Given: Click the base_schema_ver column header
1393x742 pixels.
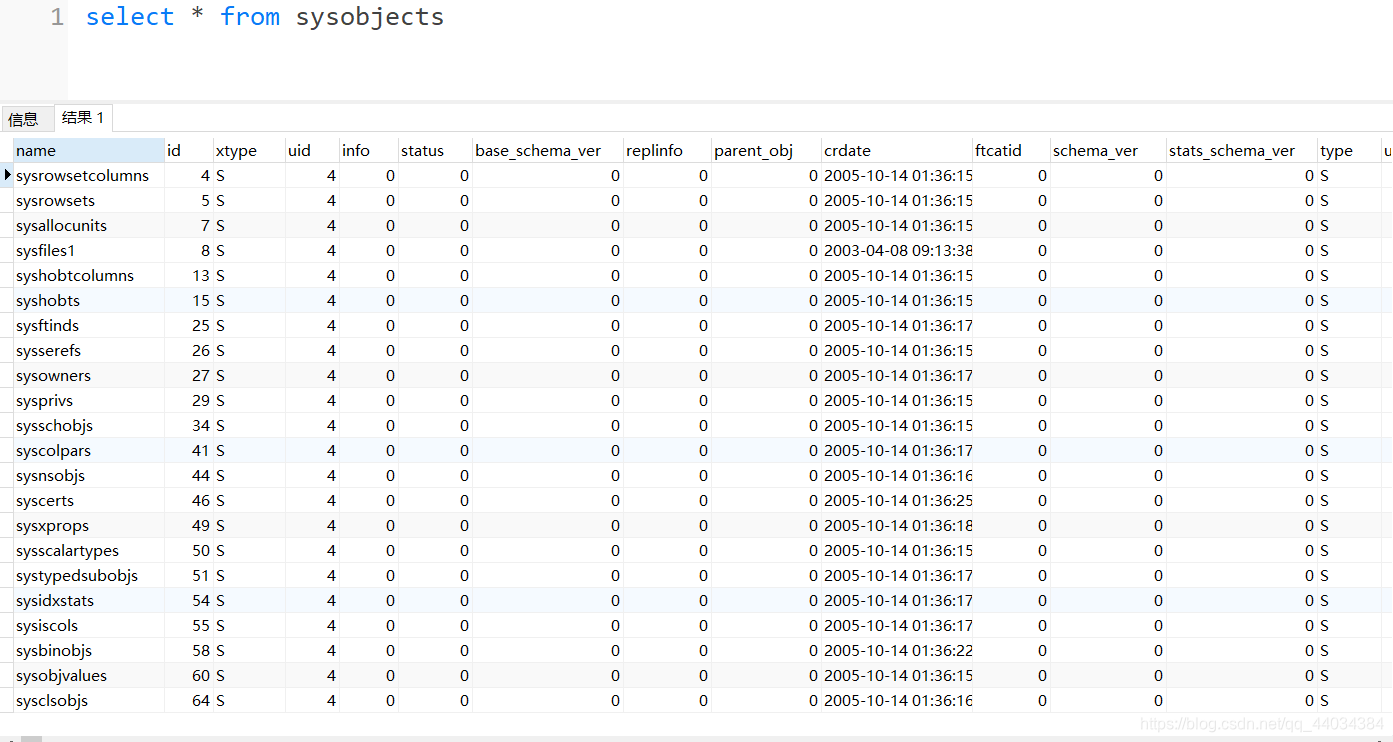Looking at the screenshot, I should click(548, 150).
